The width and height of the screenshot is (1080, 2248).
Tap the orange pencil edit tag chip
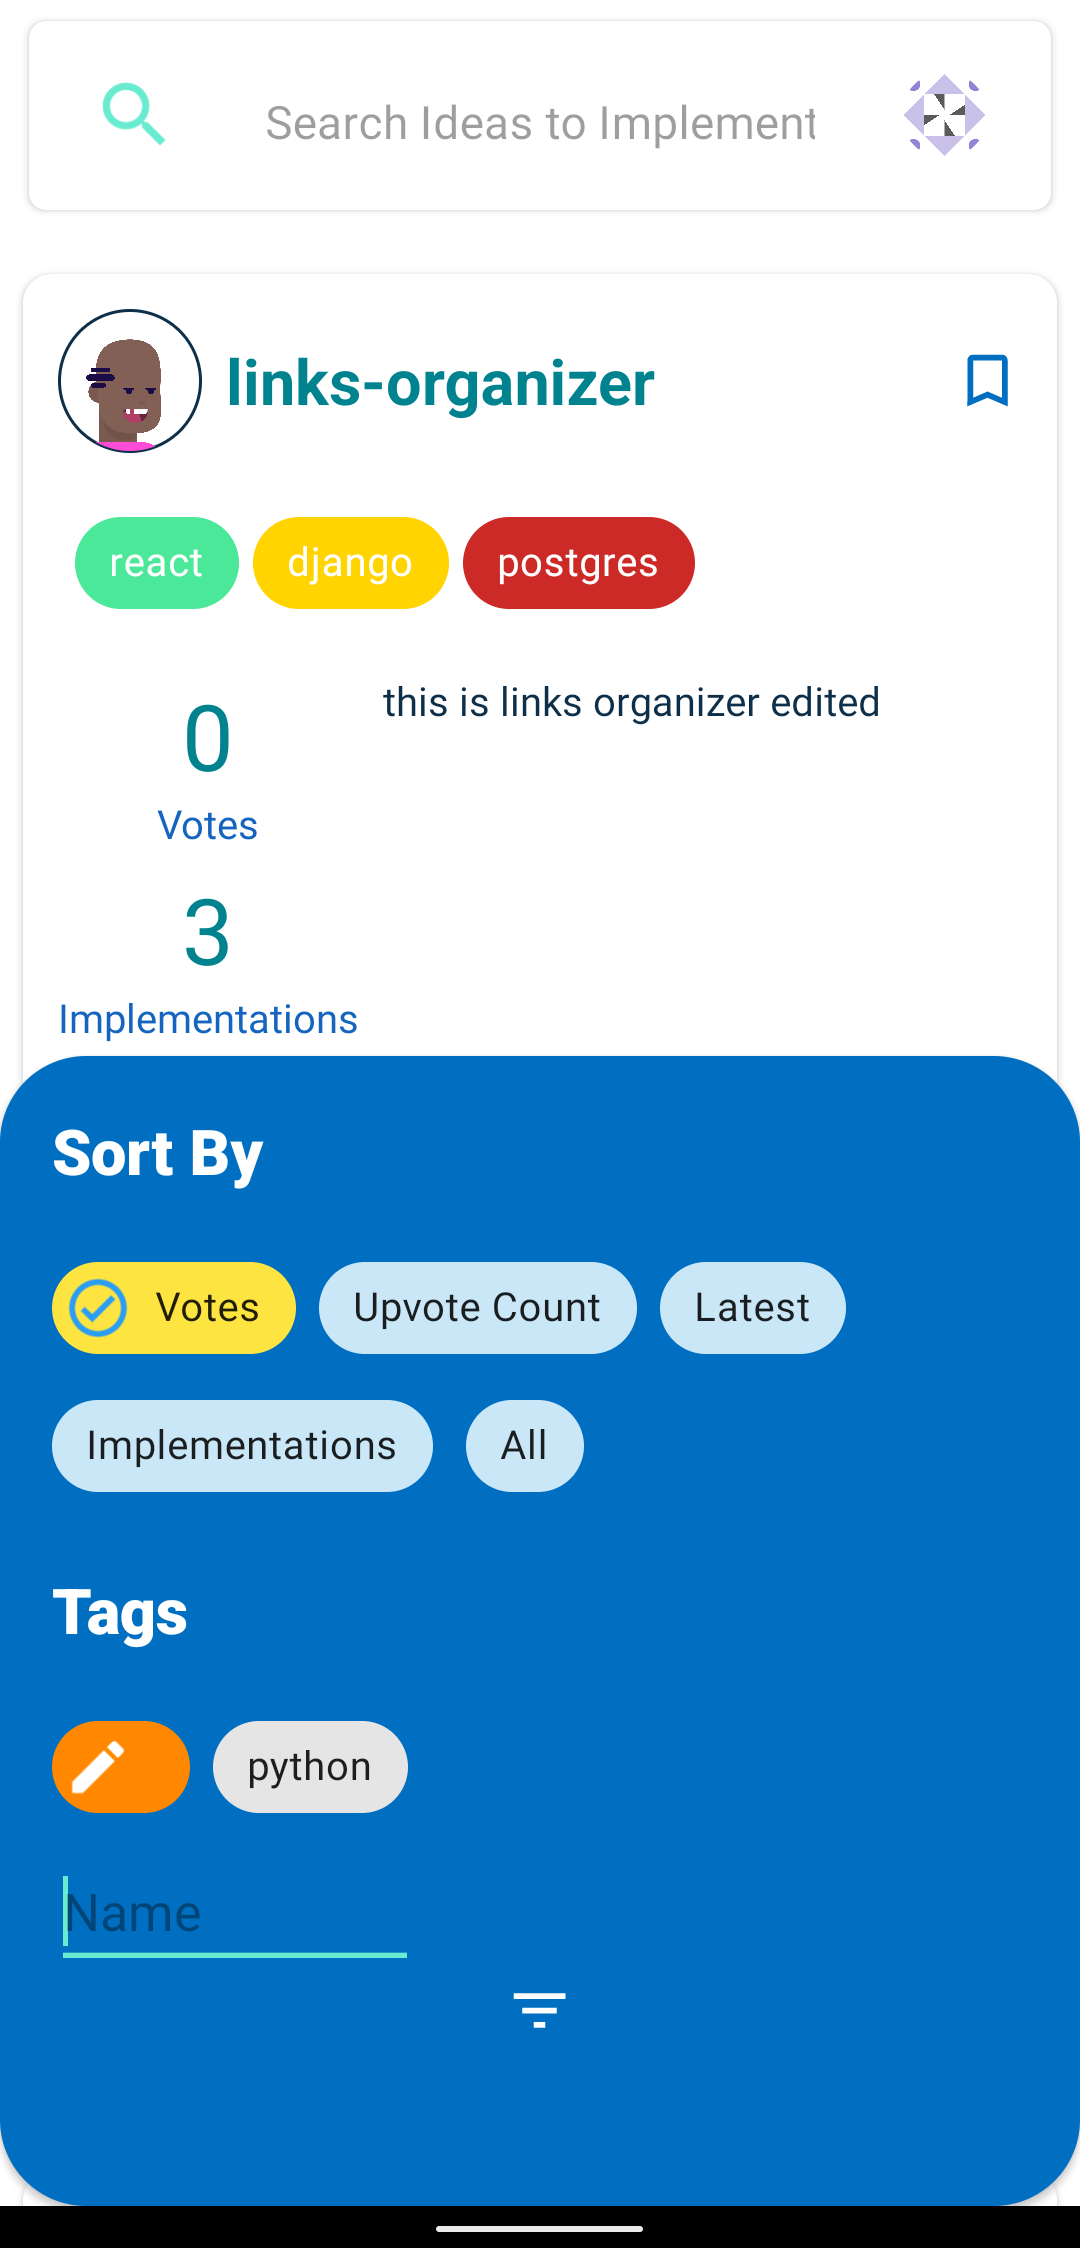(x=121, y=1767)
